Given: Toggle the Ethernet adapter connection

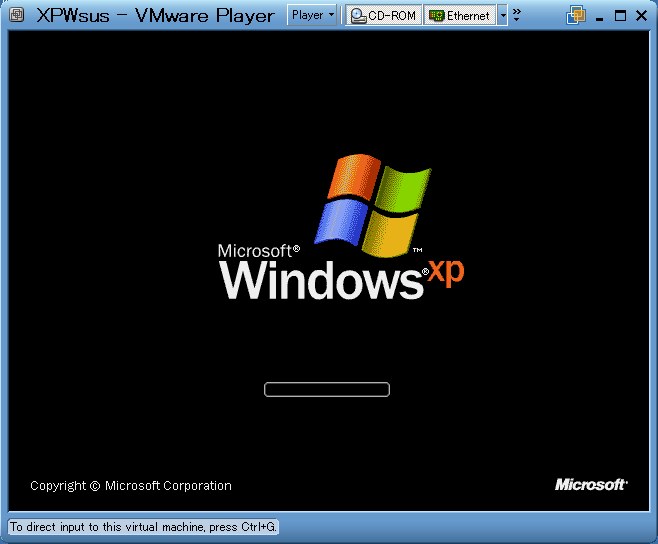Looking at the screenshot, I should tap(459, 16).
